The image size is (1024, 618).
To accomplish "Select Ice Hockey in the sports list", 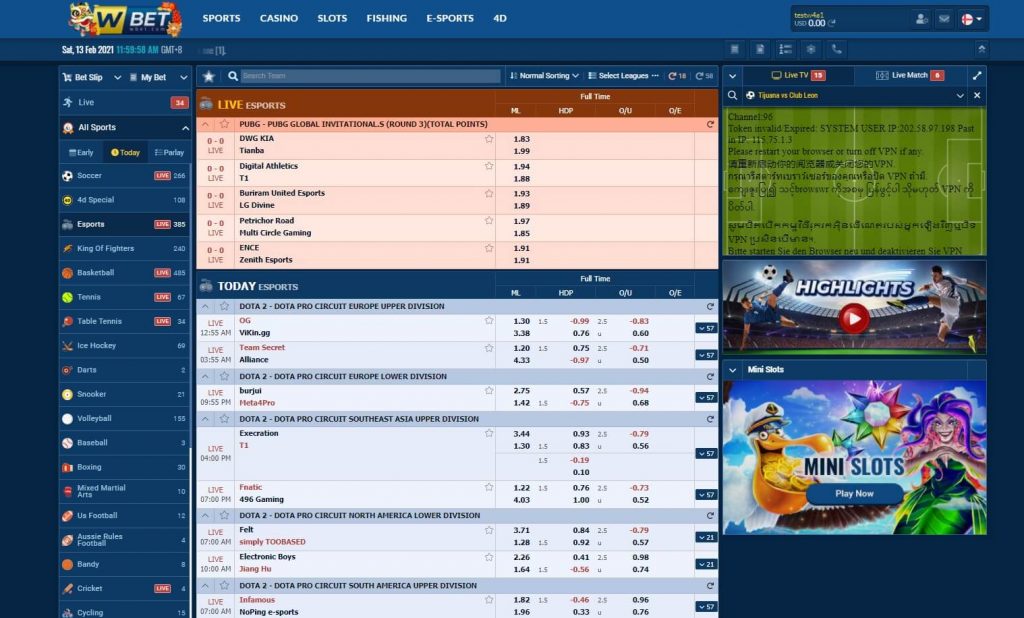I will click(124, 345).
